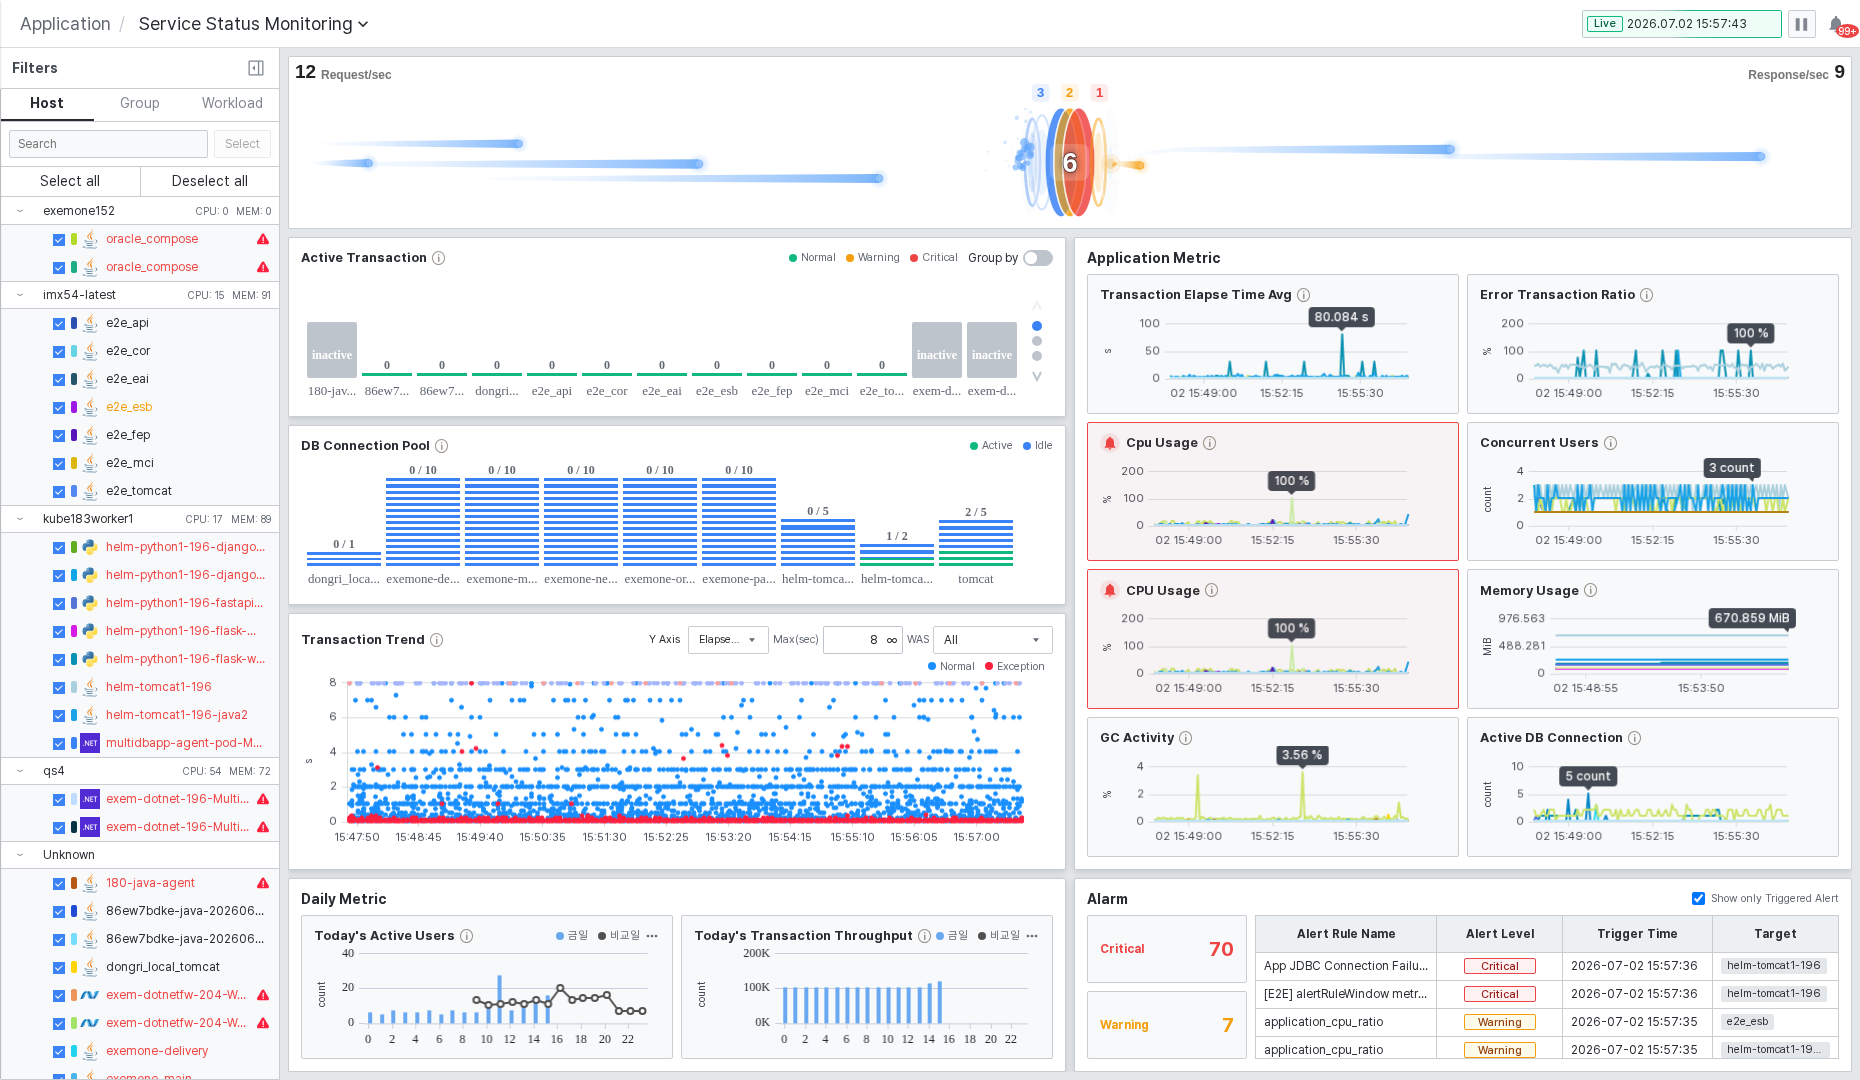The image size is (1860, 1080).
Task: Show info for GC Activity
Action: tap(1186, 738)
